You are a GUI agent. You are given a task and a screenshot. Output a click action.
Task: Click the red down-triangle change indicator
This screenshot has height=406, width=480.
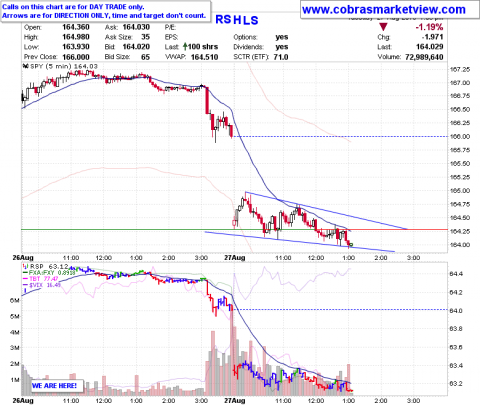click(383, 27)
